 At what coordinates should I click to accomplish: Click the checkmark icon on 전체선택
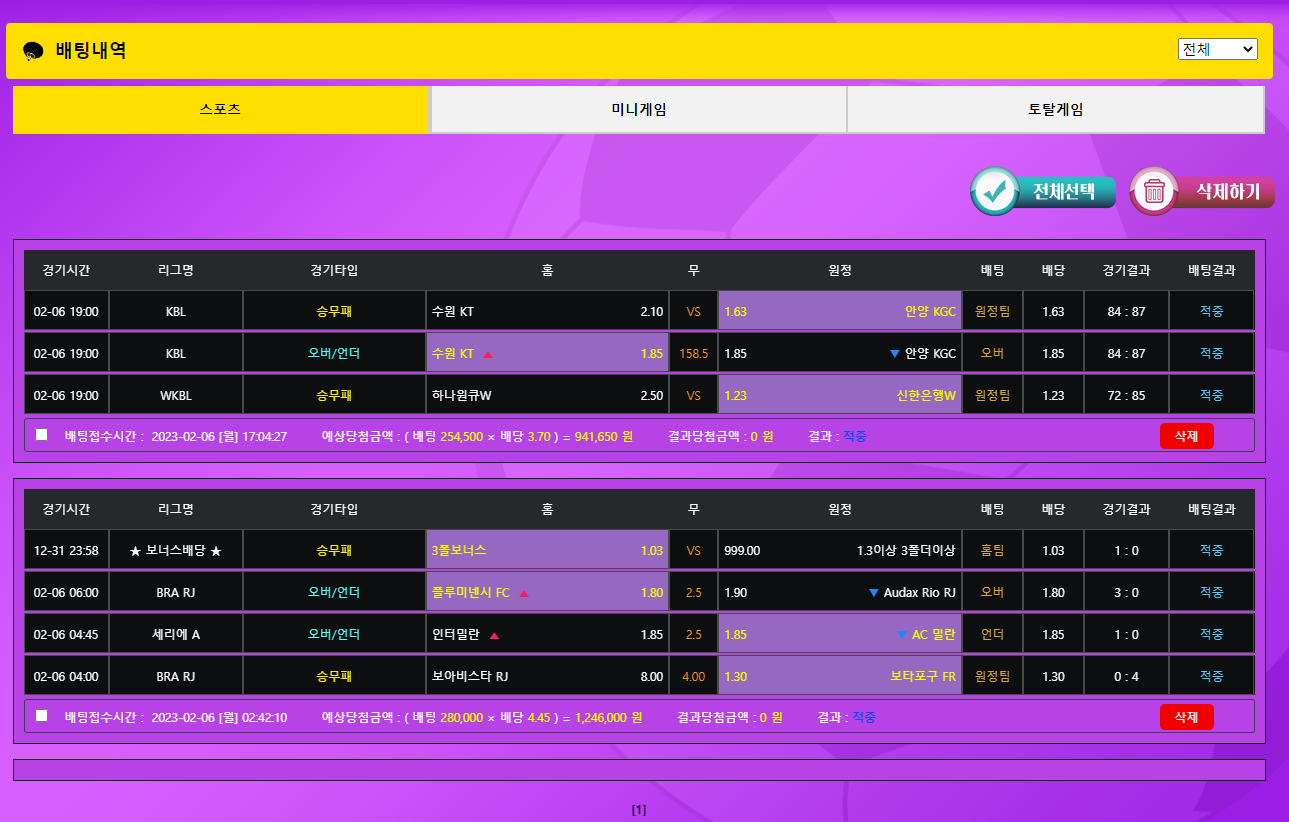(x=994, y=191)
